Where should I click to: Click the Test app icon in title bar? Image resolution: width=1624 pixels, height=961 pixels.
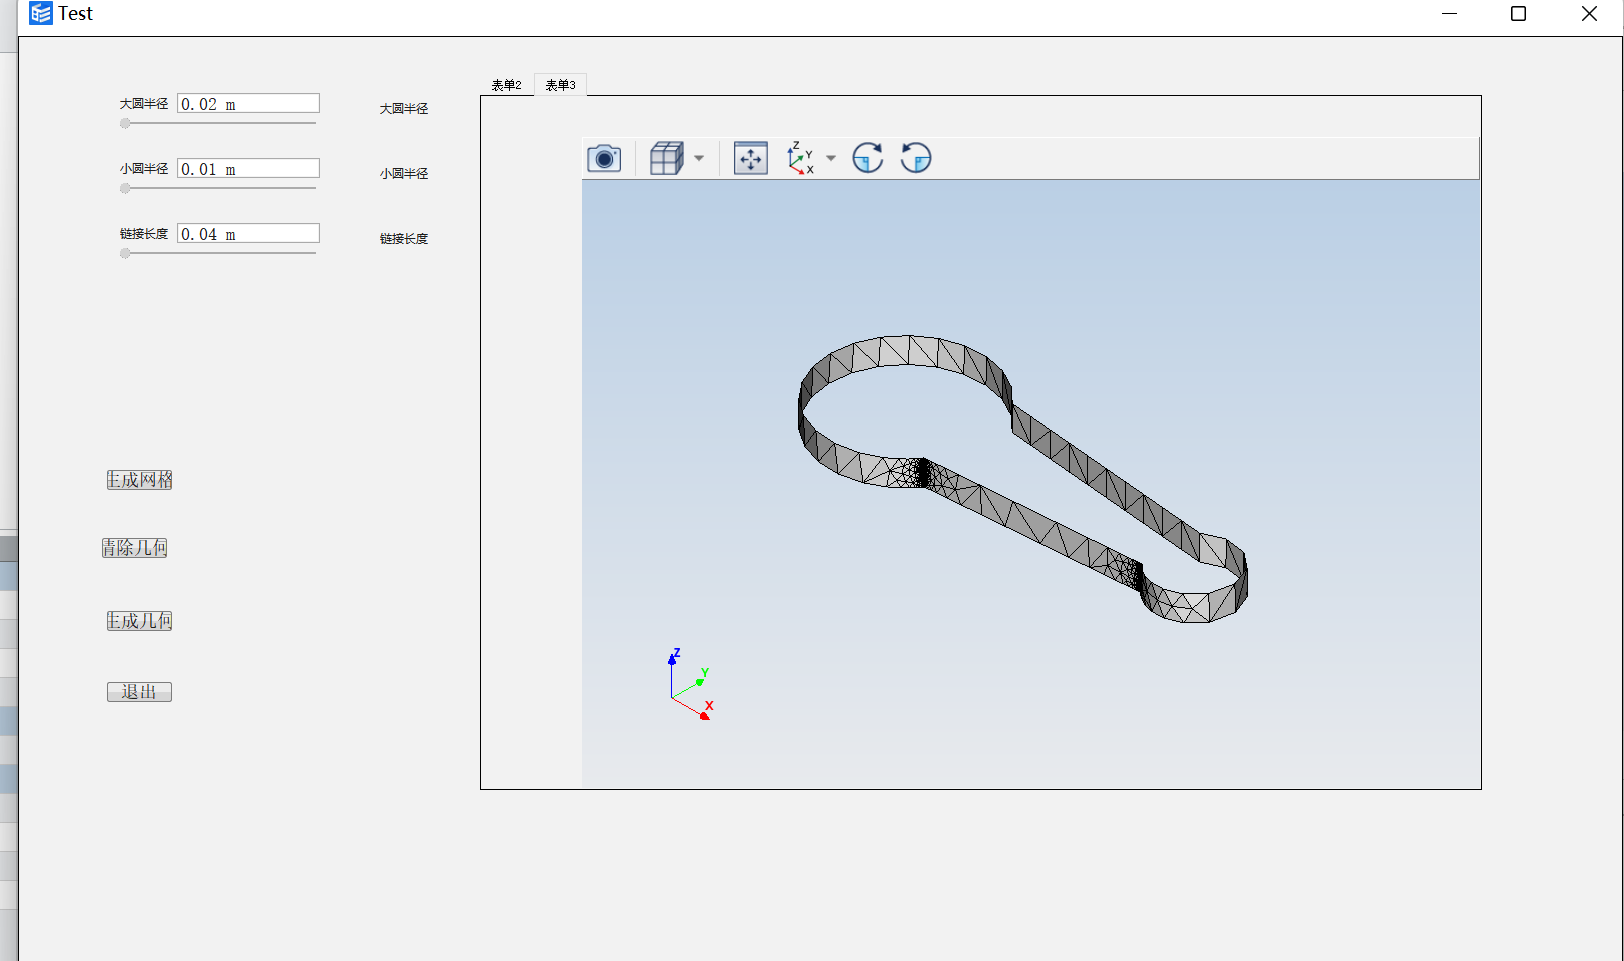[41, 13]
